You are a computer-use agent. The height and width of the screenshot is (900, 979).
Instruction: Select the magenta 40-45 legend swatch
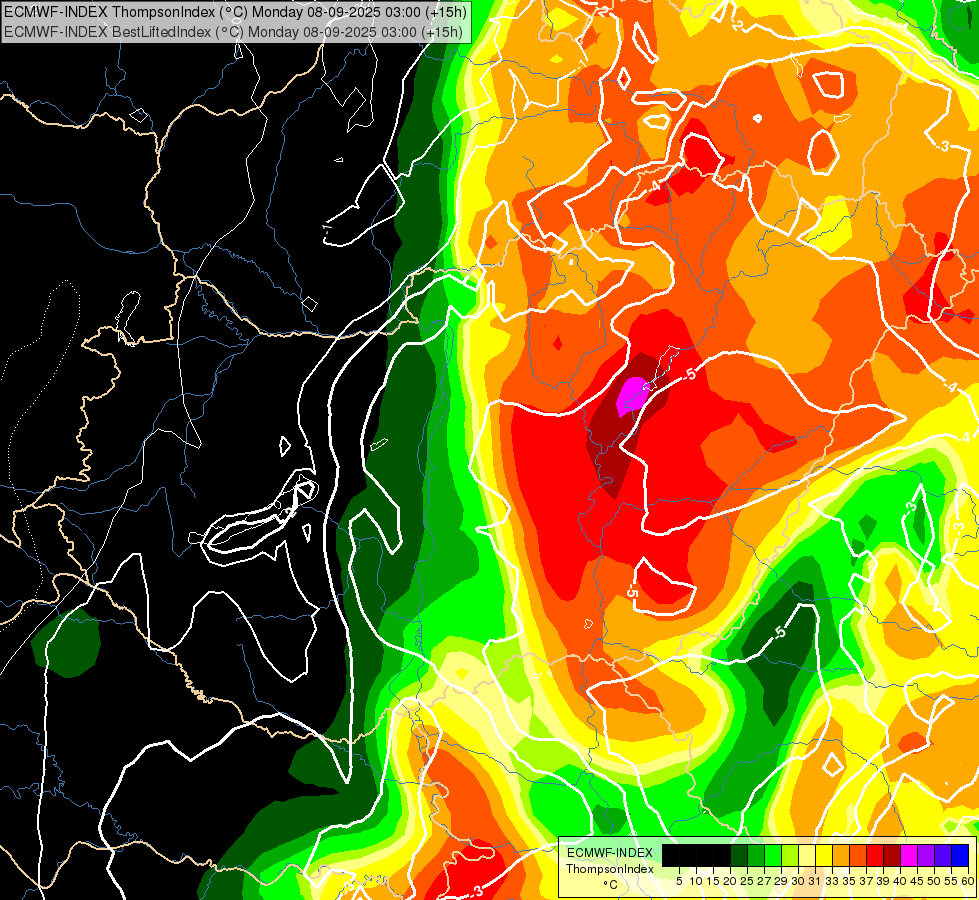coord(909,856)
